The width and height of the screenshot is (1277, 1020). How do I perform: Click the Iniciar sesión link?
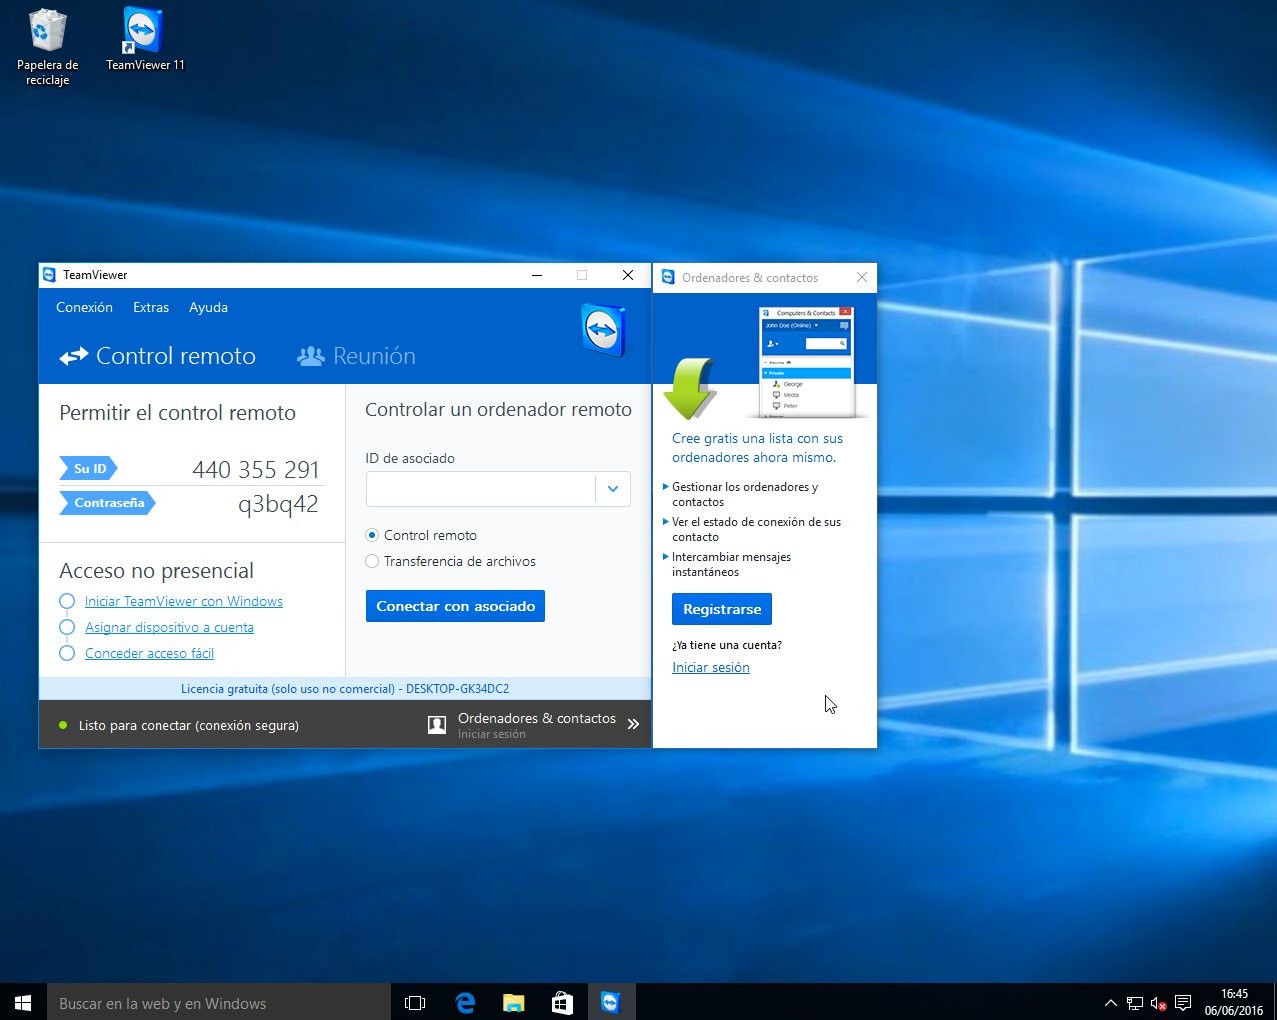click(711, 667)
